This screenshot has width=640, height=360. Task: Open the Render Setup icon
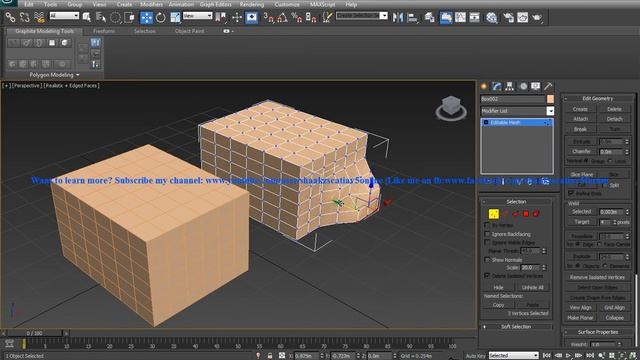[x=508, y=17]
